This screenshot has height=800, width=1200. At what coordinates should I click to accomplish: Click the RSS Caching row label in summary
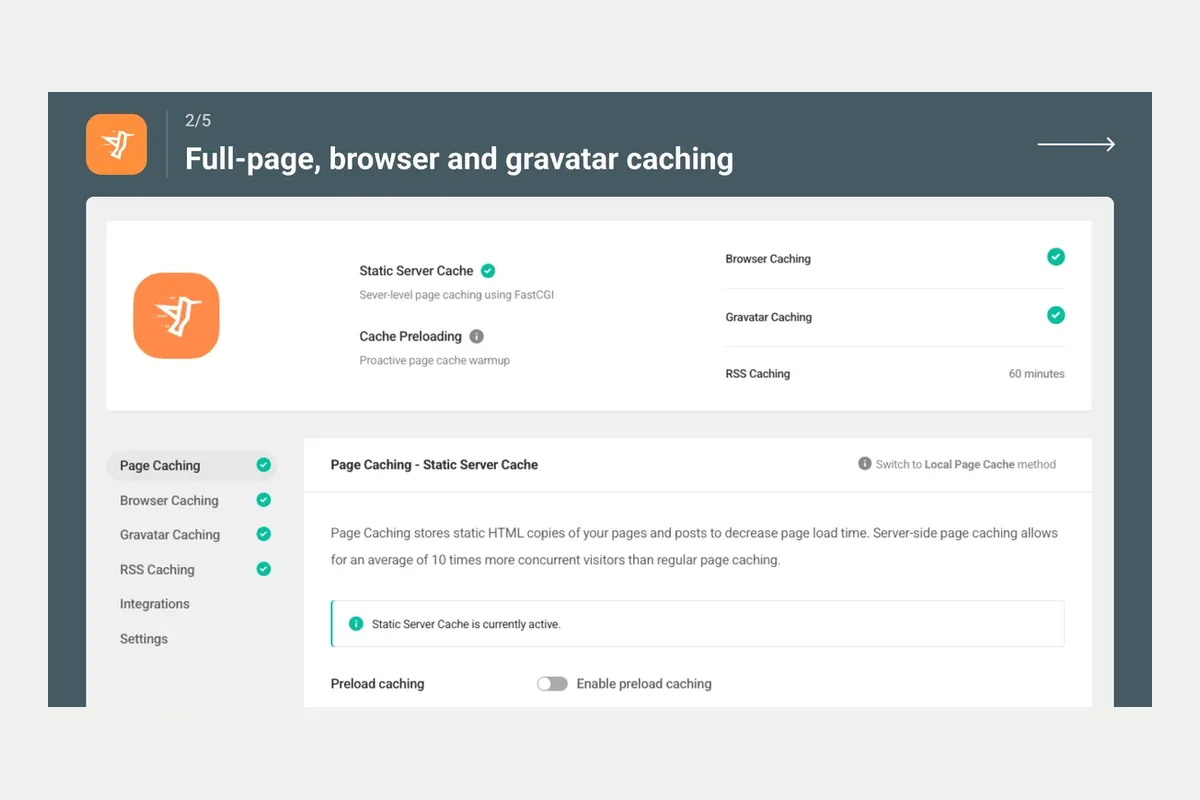(x=758, y=374)
